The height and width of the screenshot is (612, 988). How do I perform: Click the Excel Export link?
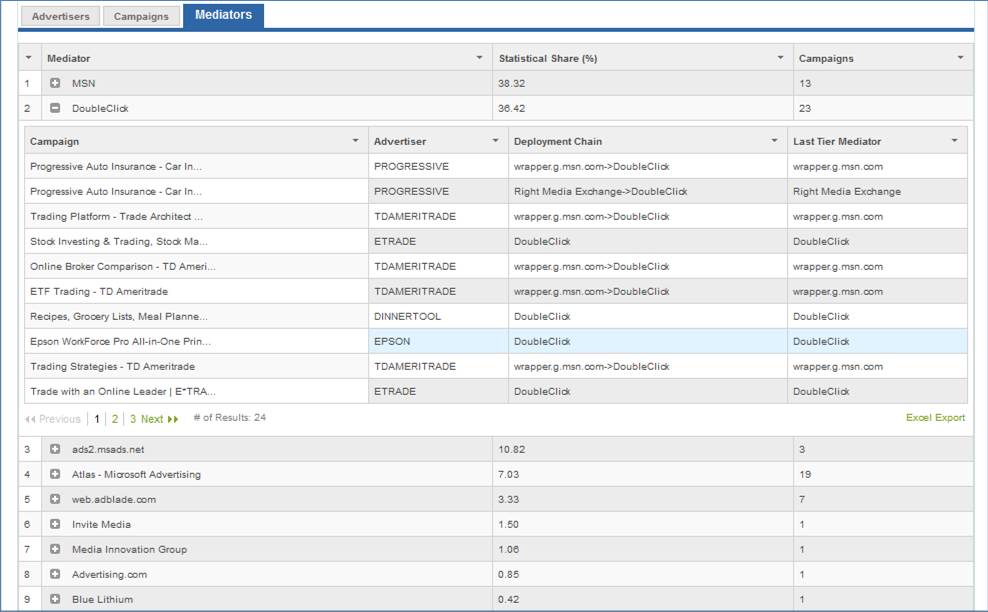(x=935, y=418)
